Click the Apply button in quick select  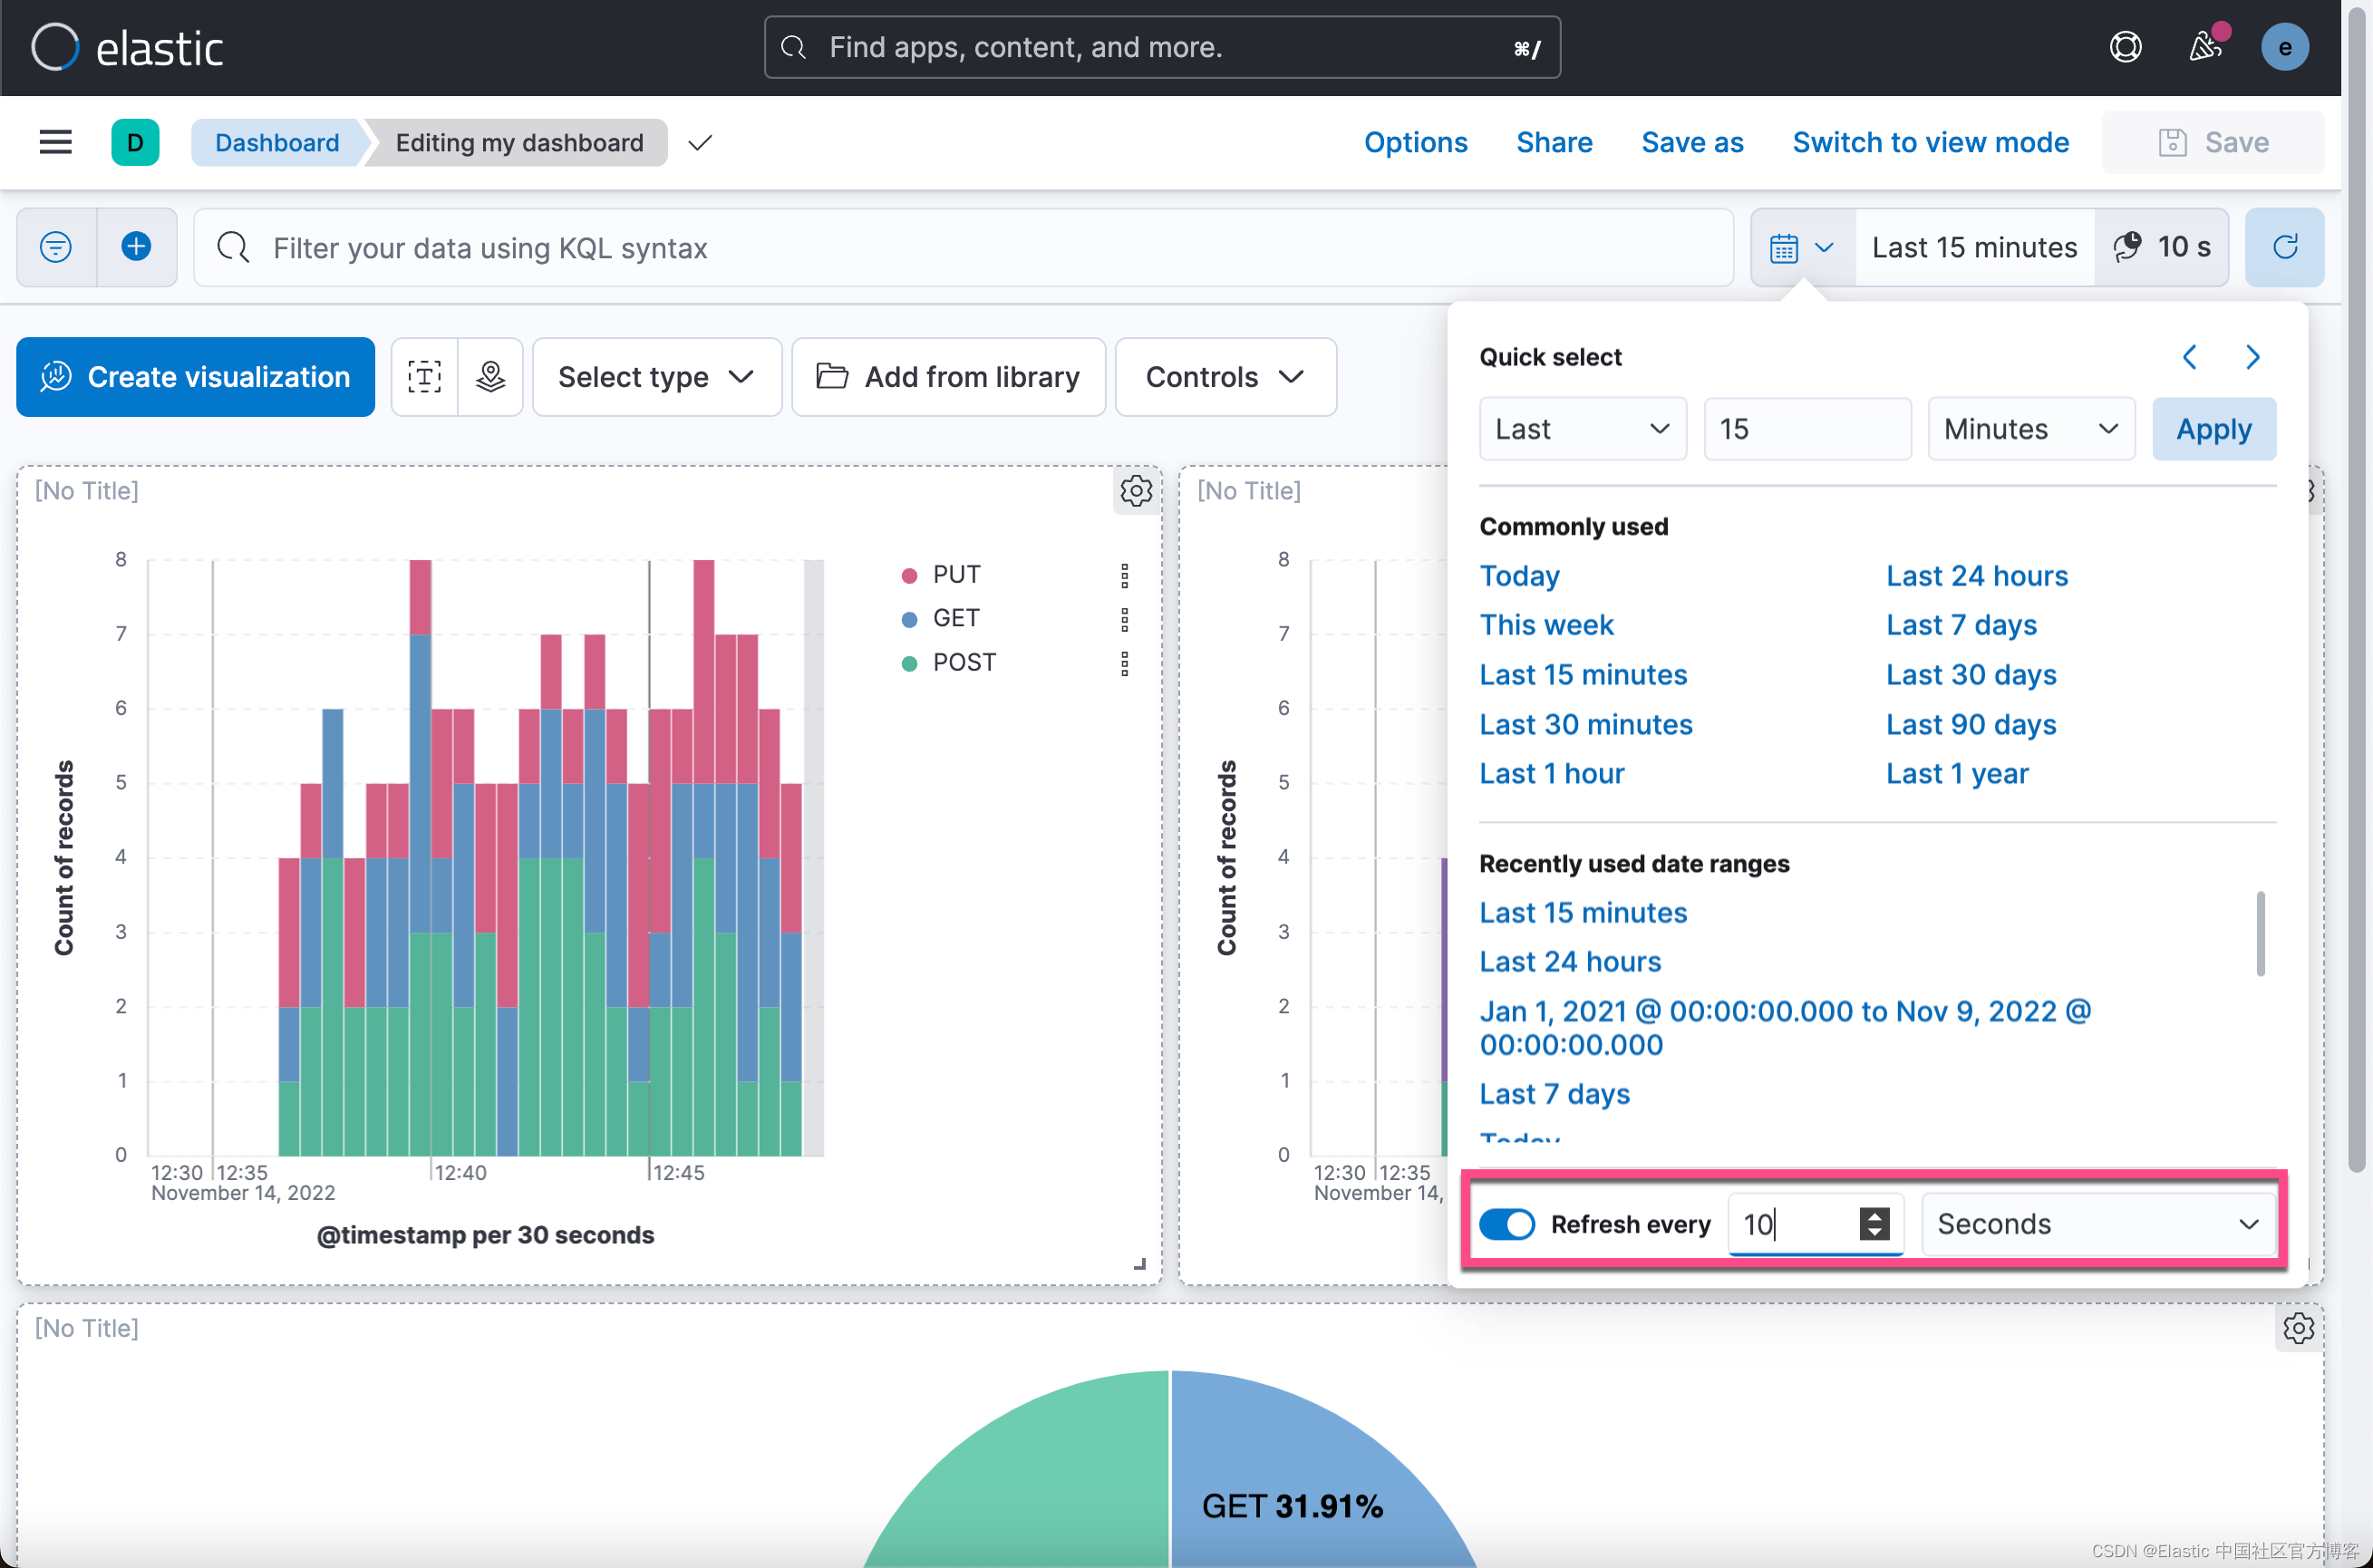click(x=2213, y=429)
